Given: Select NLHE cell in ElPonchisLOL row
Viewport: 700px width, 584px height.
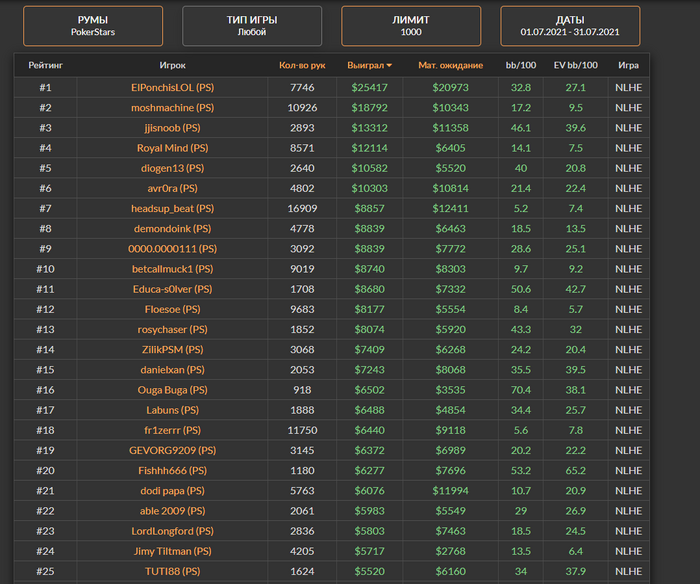Looking at the screenshot, I should point(628,88).
